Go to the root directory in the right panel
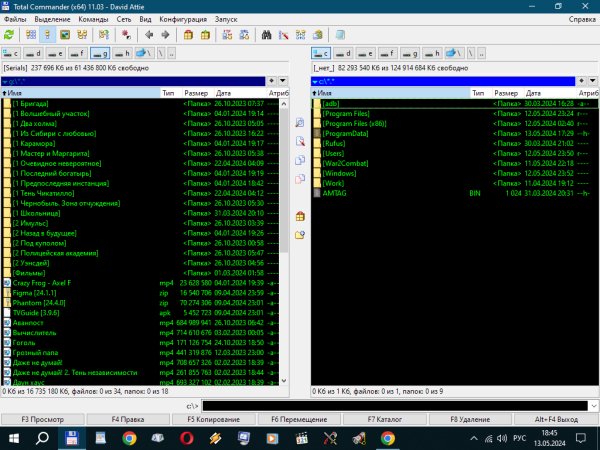 tap(471, 54)
